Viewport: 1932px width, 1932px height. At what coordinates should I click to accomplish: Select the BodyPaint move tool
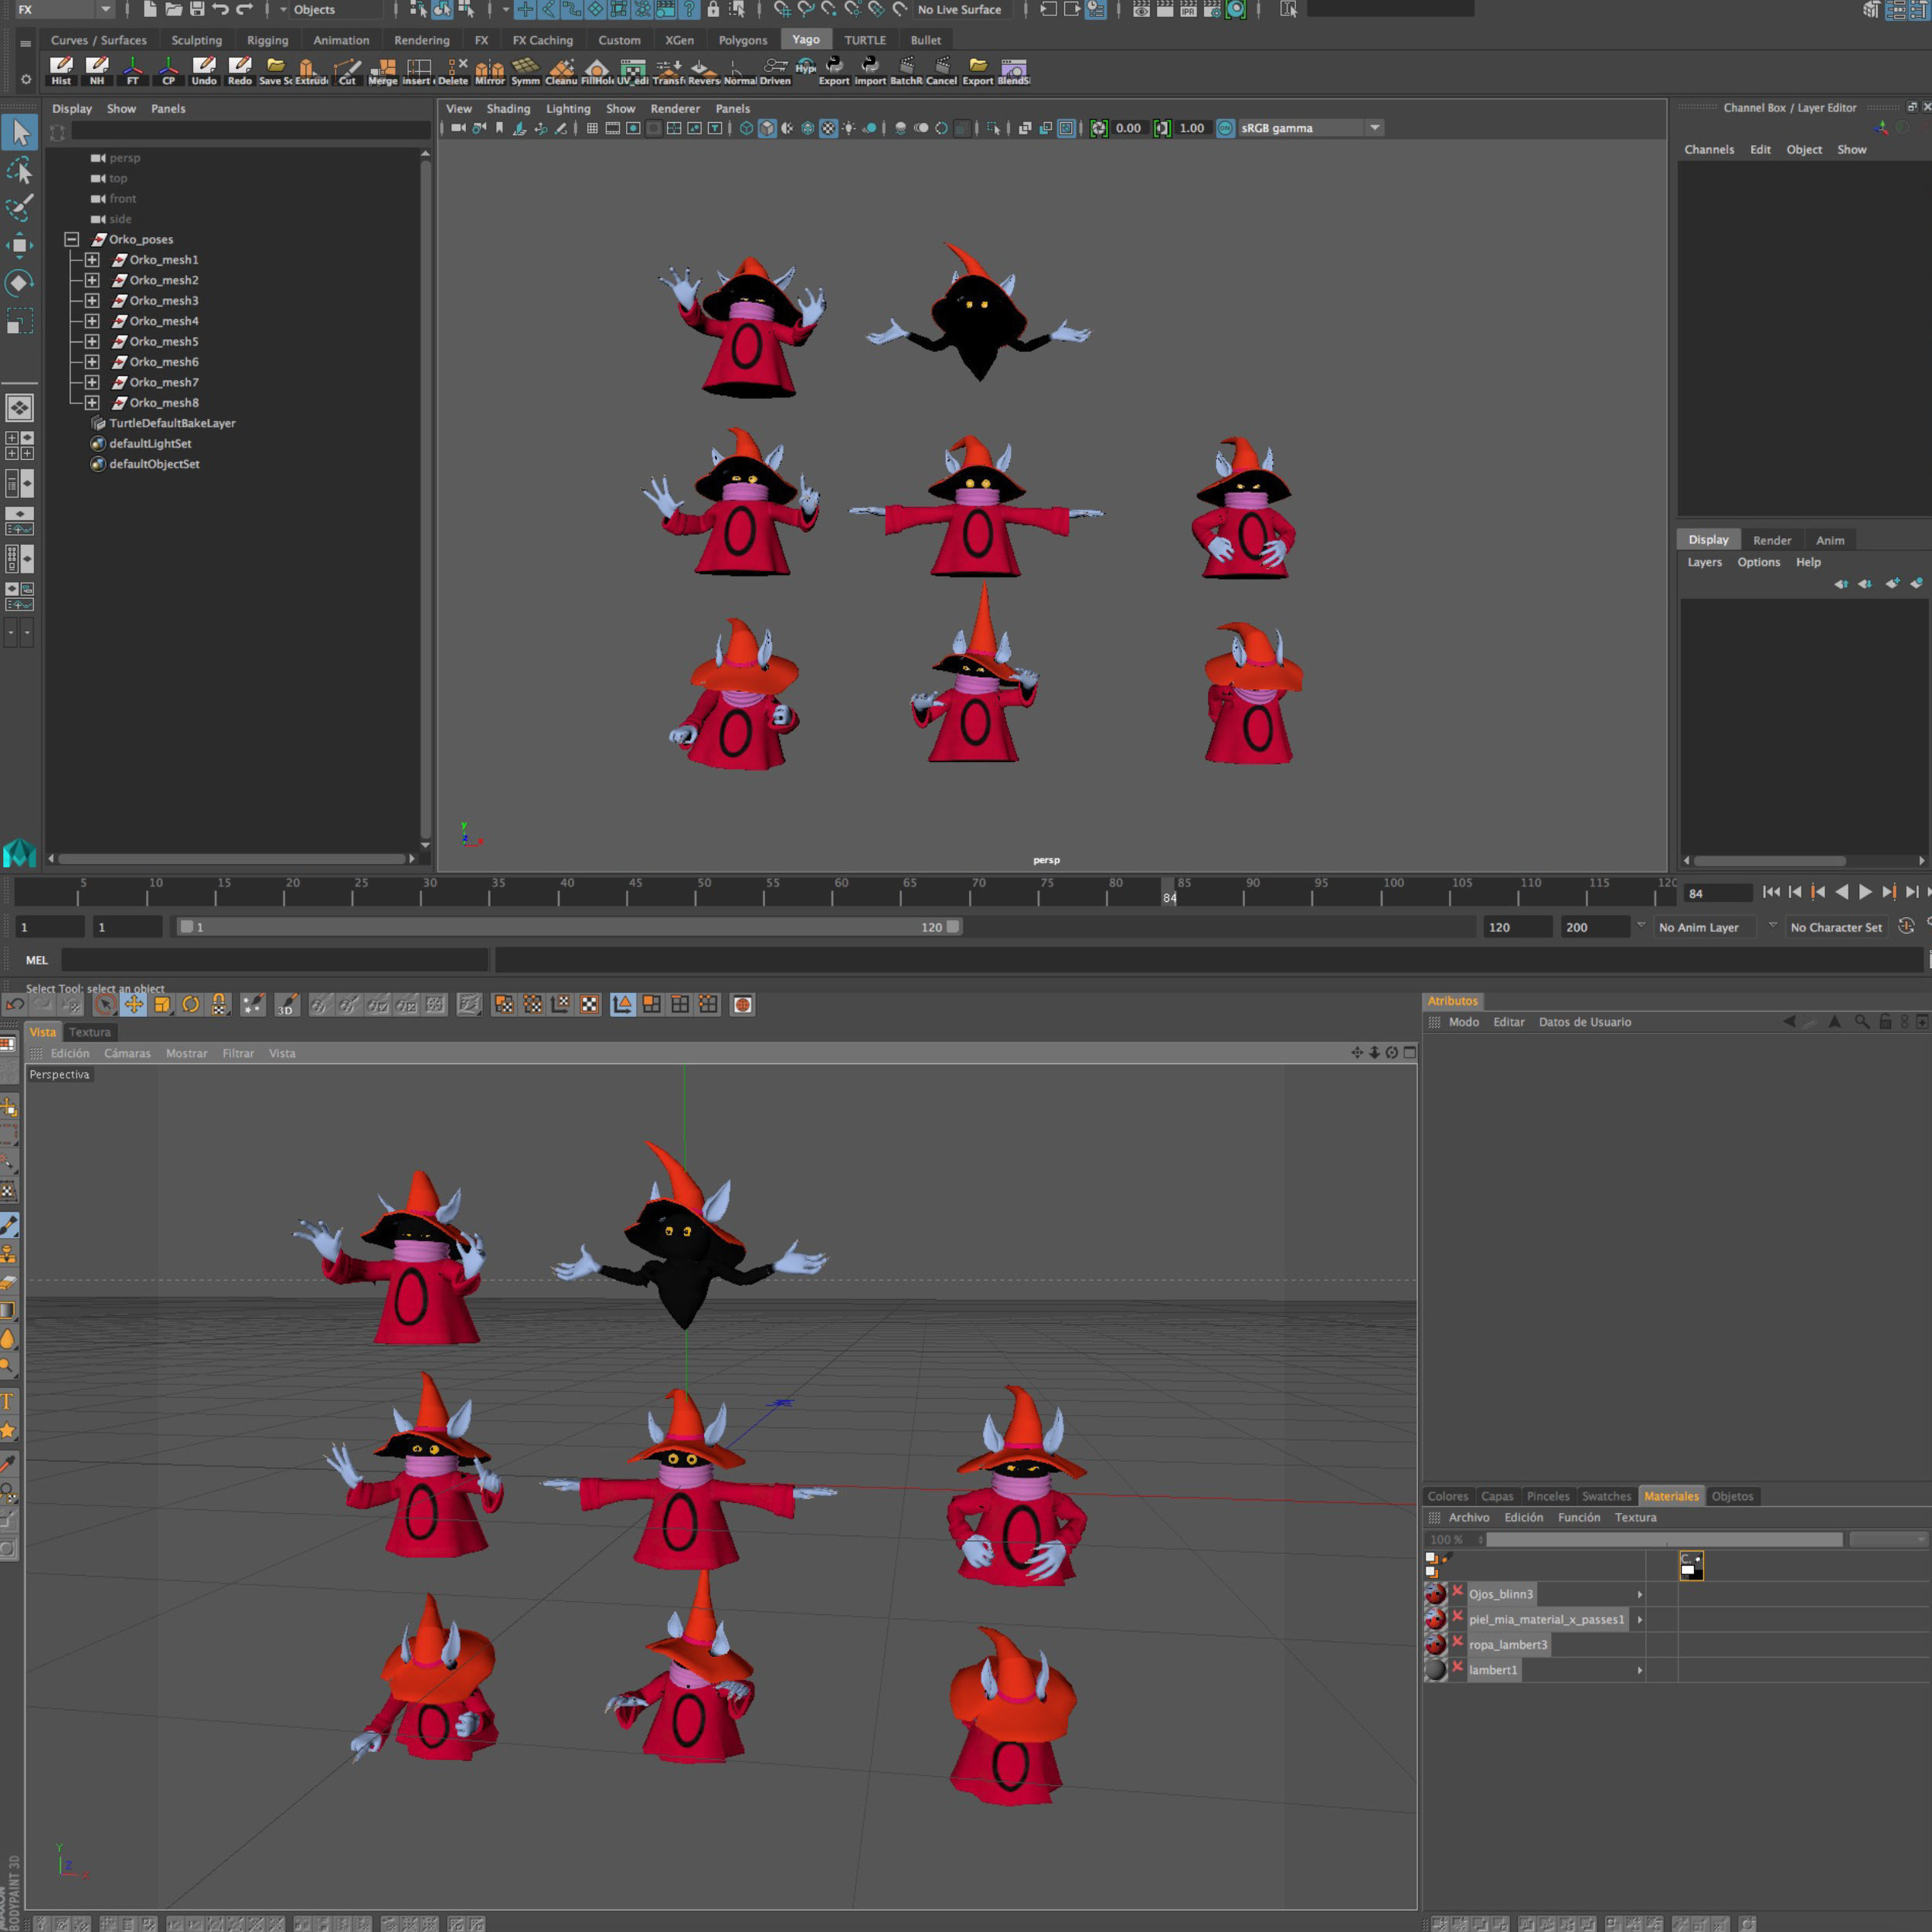point(134,1004)
